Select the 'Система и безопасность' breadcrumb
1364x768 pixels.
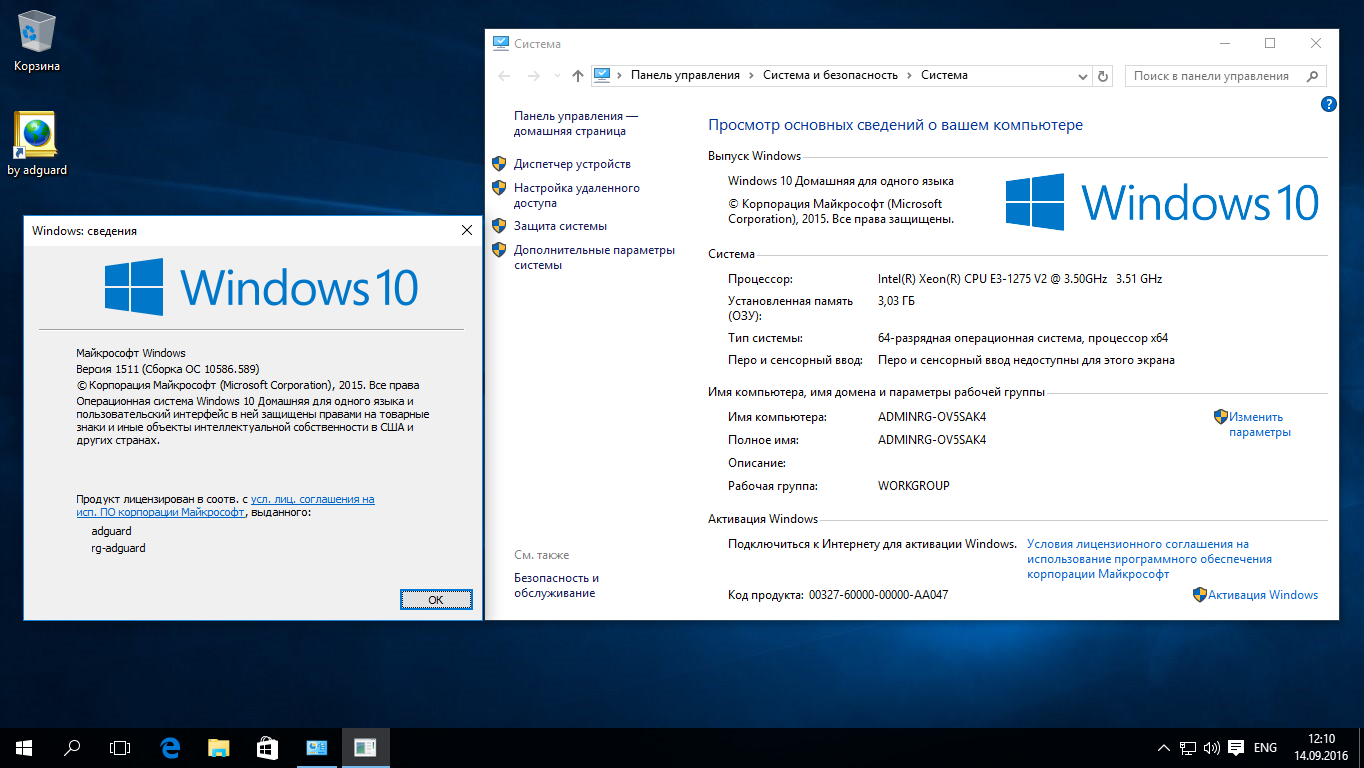[830, 75]
